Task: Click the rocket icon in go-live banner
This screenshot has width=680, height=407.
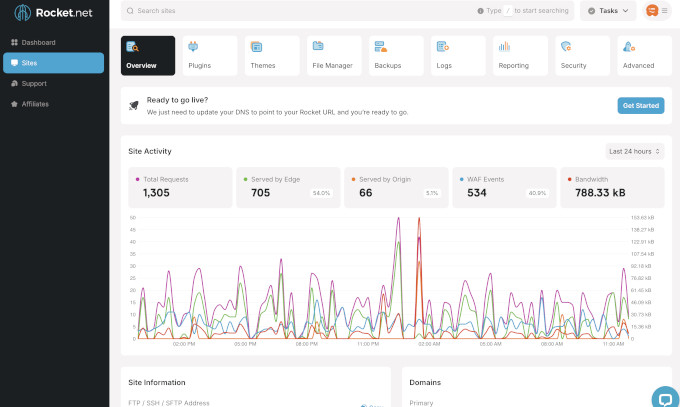Action: [x=134, y=105]
